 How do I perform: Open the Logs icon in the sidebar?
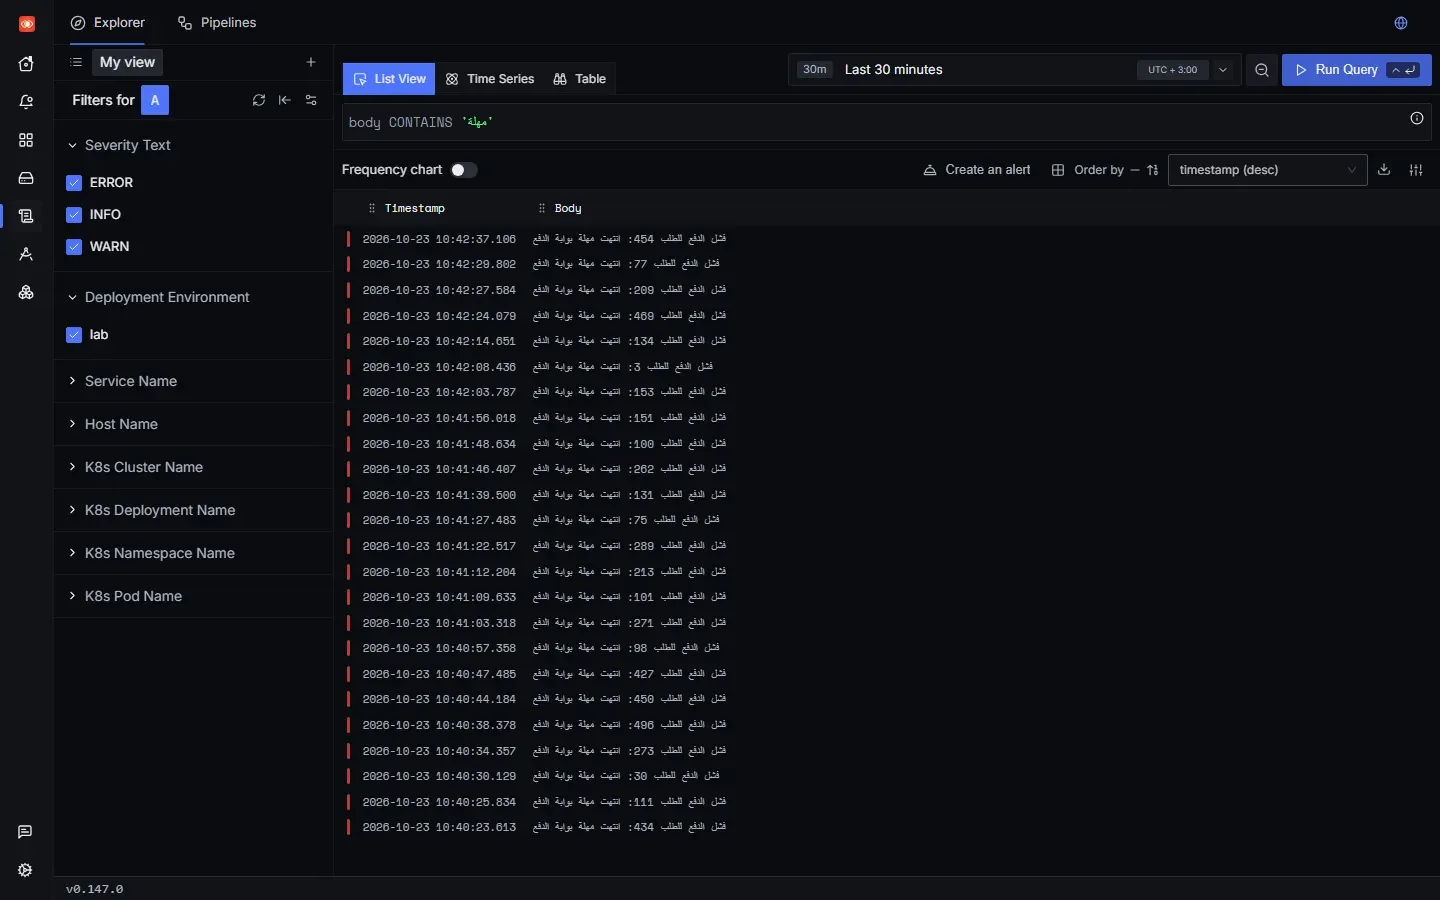tap(26, 216)
